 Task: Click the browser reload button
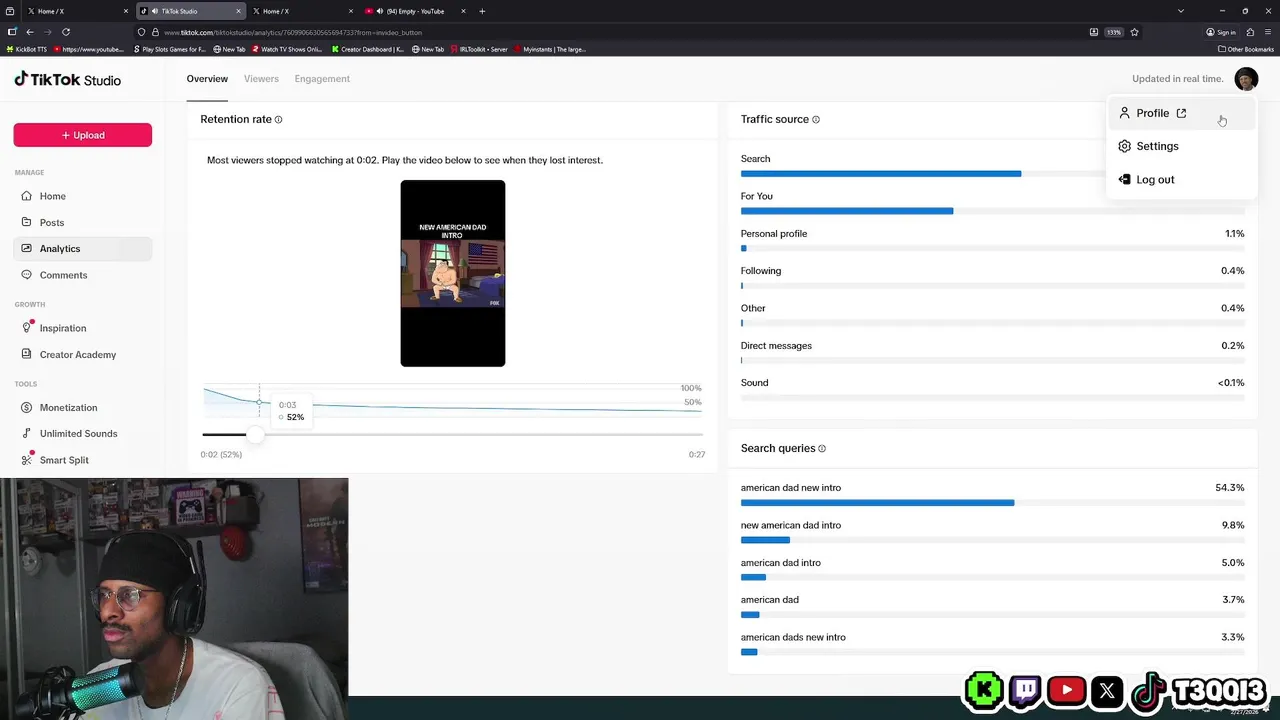pyautogui.click(x=66, y=32)
